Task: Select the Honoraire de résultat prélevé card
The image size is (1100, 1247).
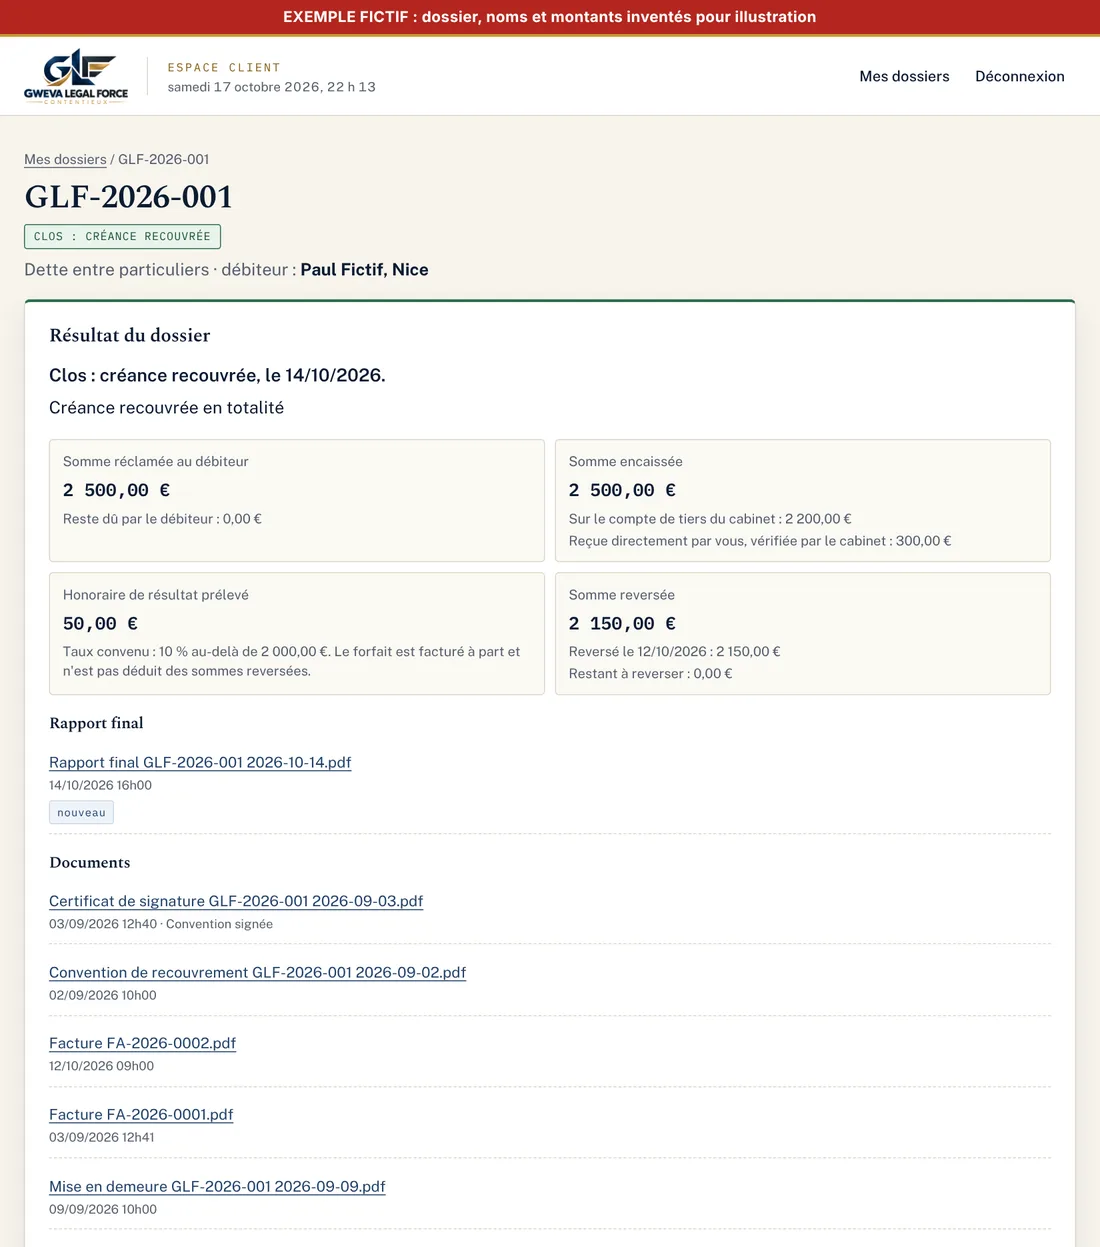Action: [x=297, y=633]
